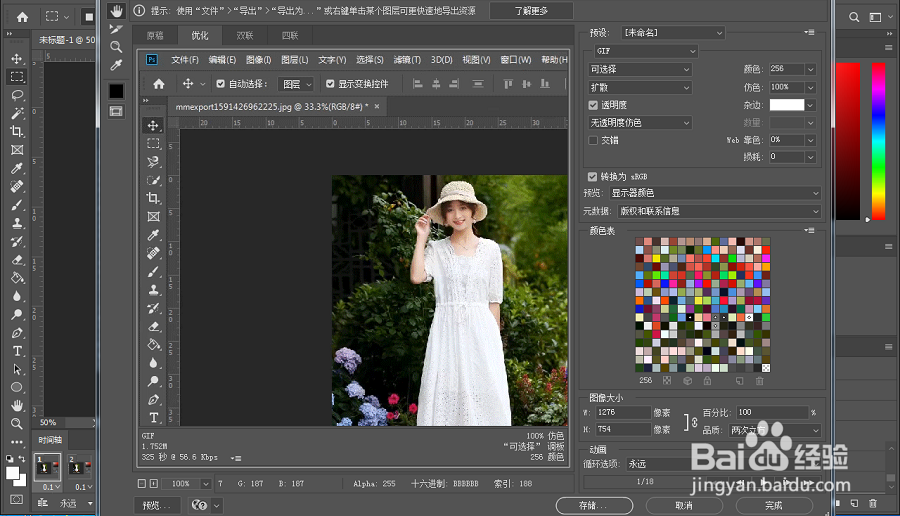This screenshot has height=516, width=900.
Task: Select the Eraser tool in the main left toolbar
Action: point(17,260)
